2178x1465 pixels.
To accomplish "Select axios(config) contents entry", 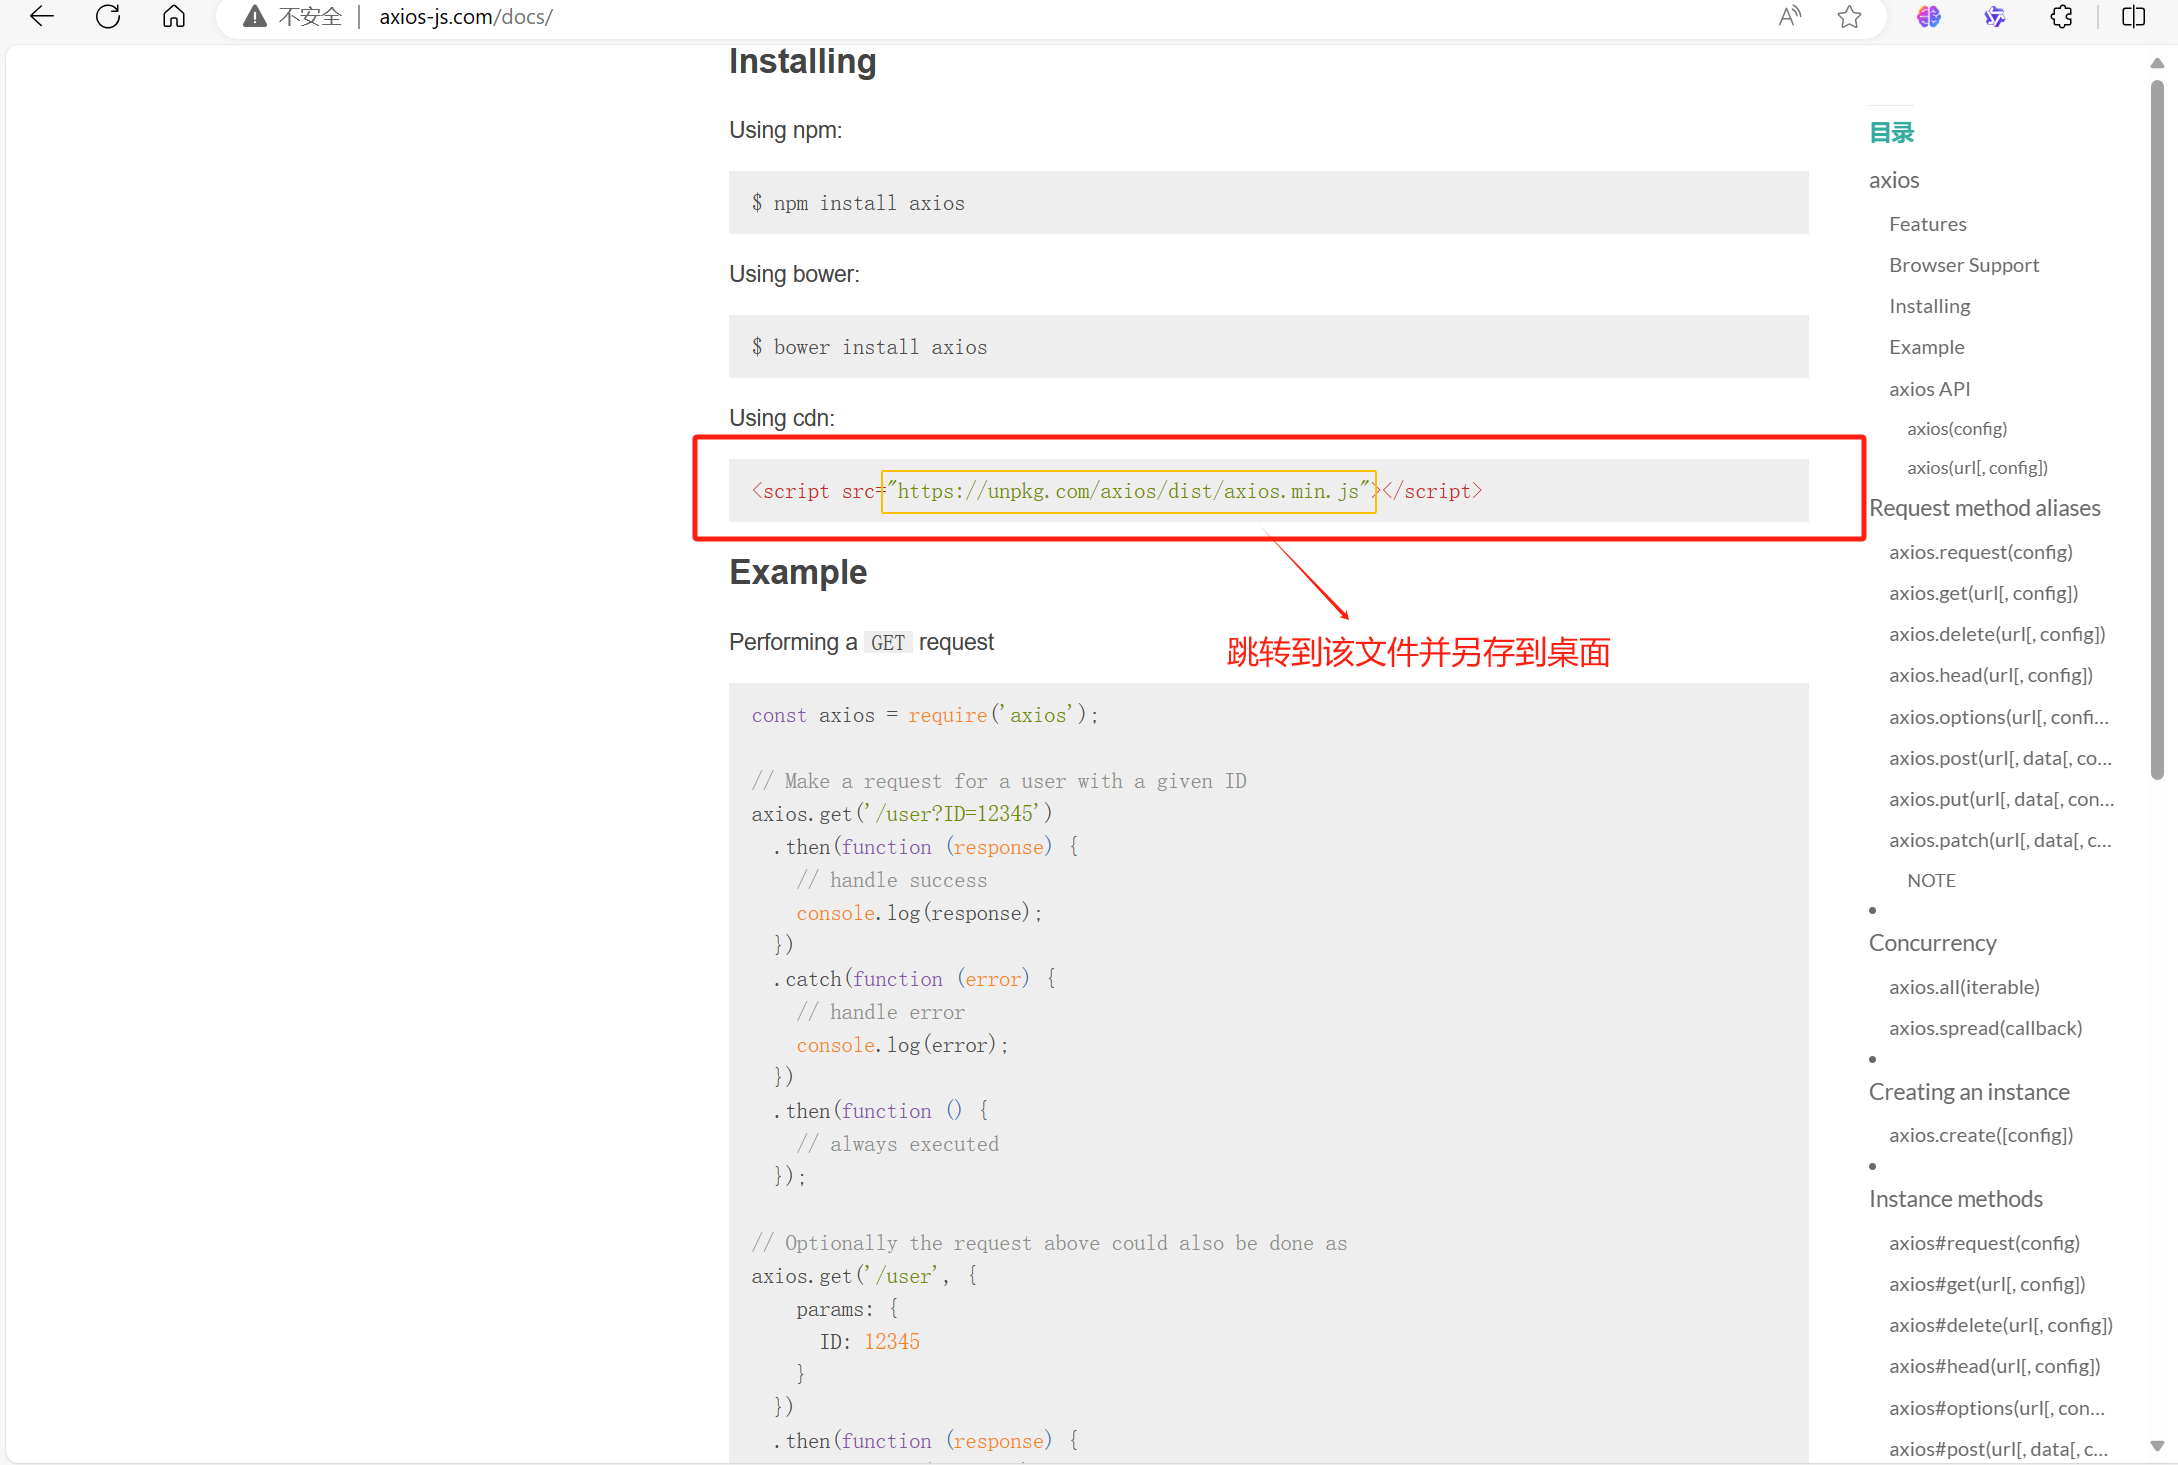I will tap(1957, 429).
